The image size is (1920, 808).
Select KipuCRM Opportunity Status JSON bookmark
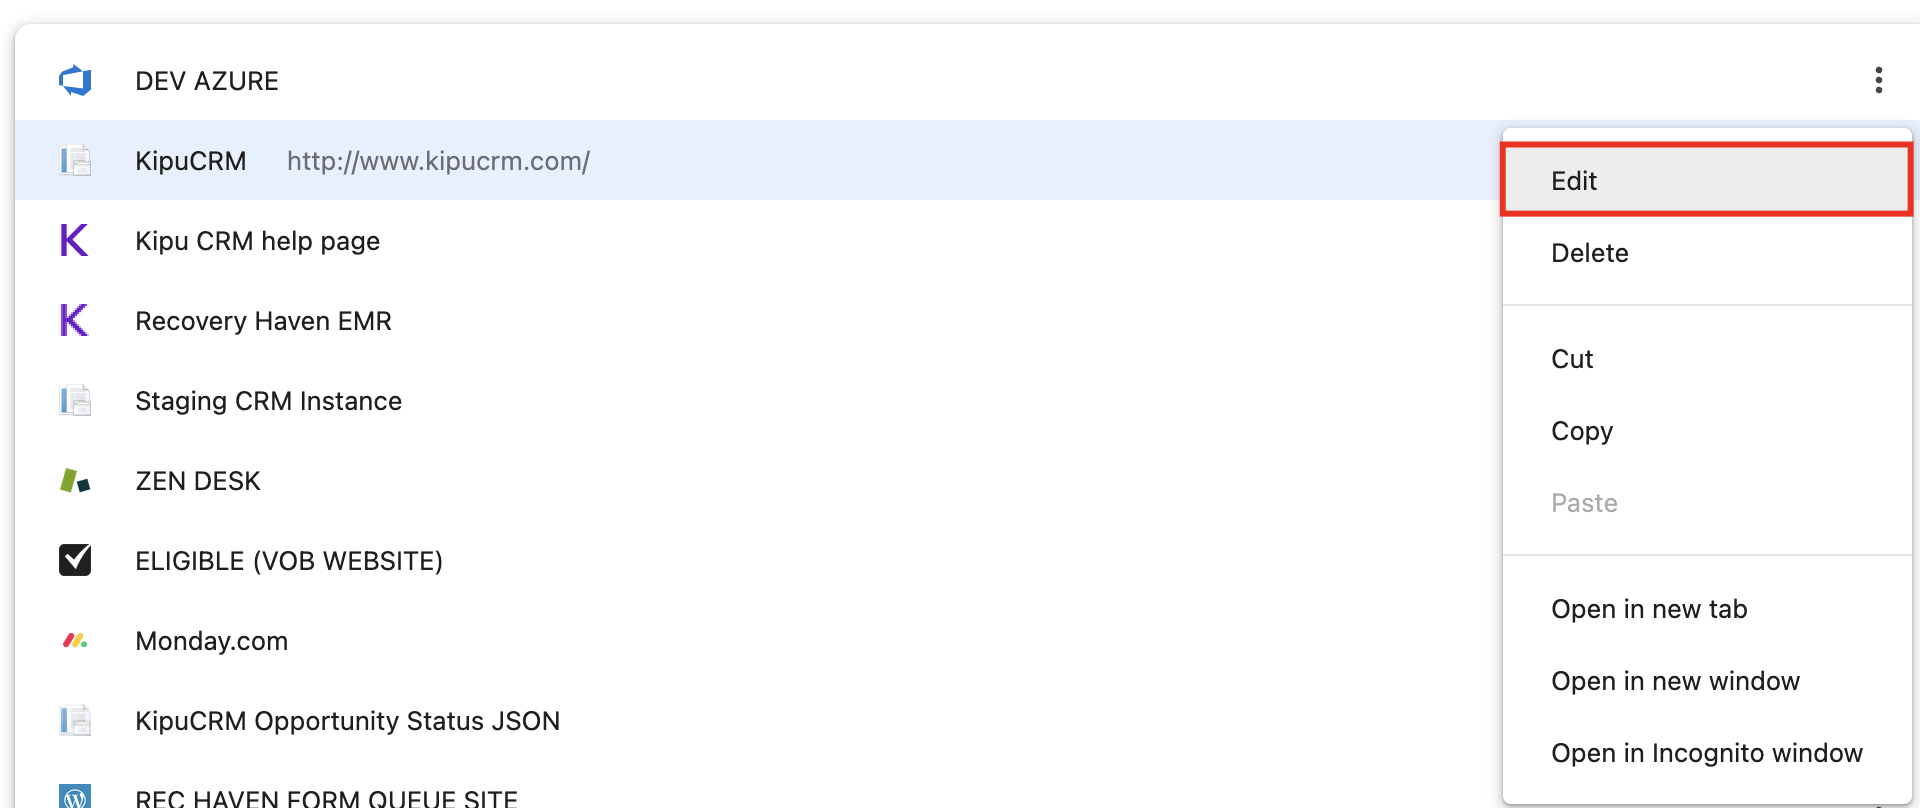point(347,721)
